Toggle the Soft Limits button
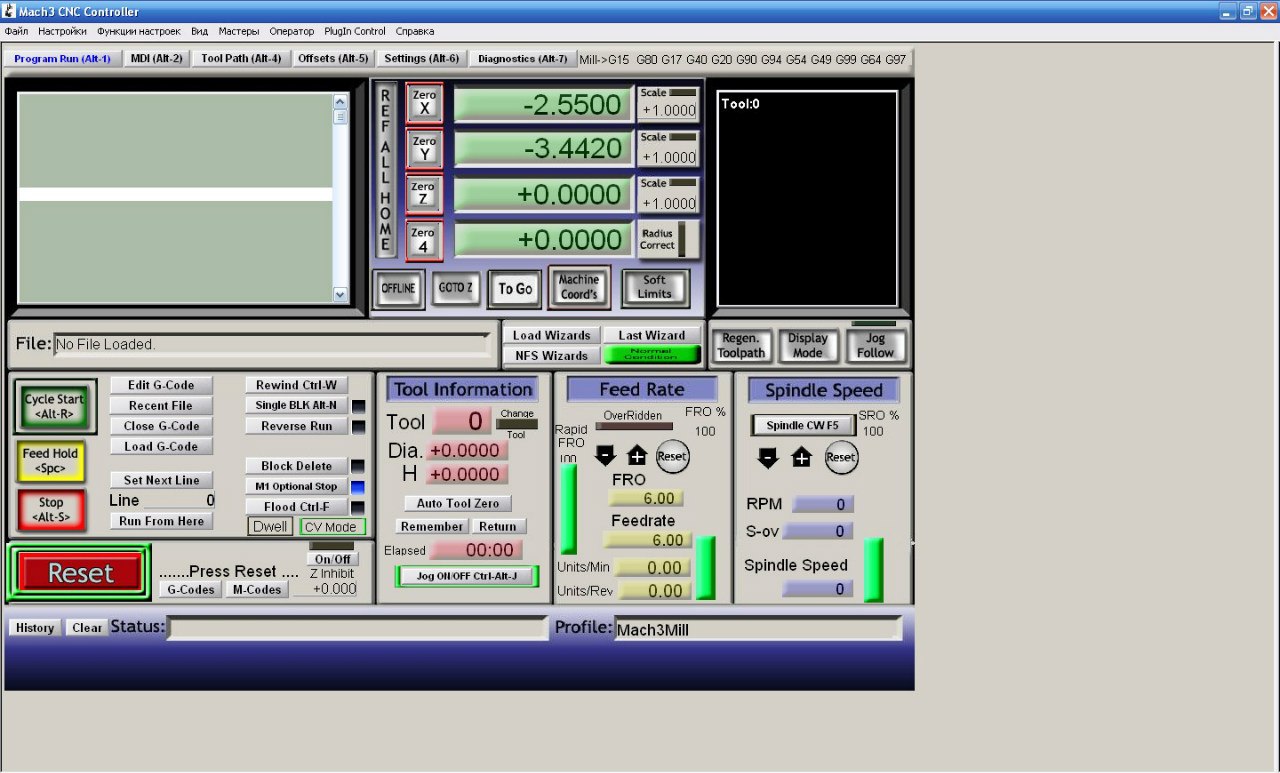The width and height of the screenshot is (1280, 773). [654, 288]
